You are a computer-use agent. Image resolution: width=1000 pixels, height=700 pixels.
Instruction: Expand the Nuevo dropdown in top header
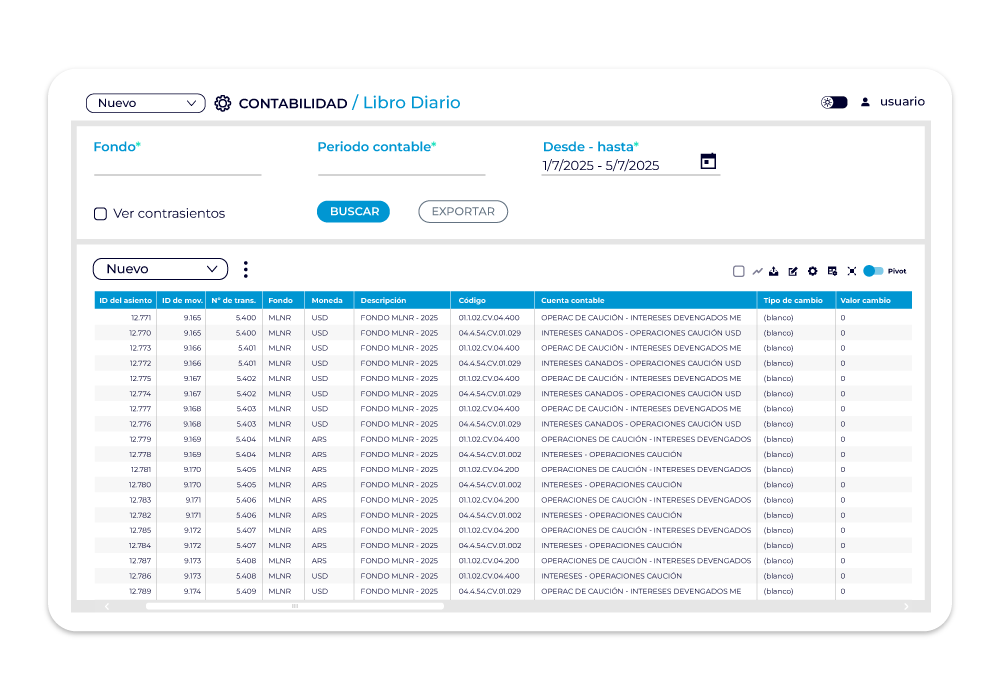coord(145,103)
